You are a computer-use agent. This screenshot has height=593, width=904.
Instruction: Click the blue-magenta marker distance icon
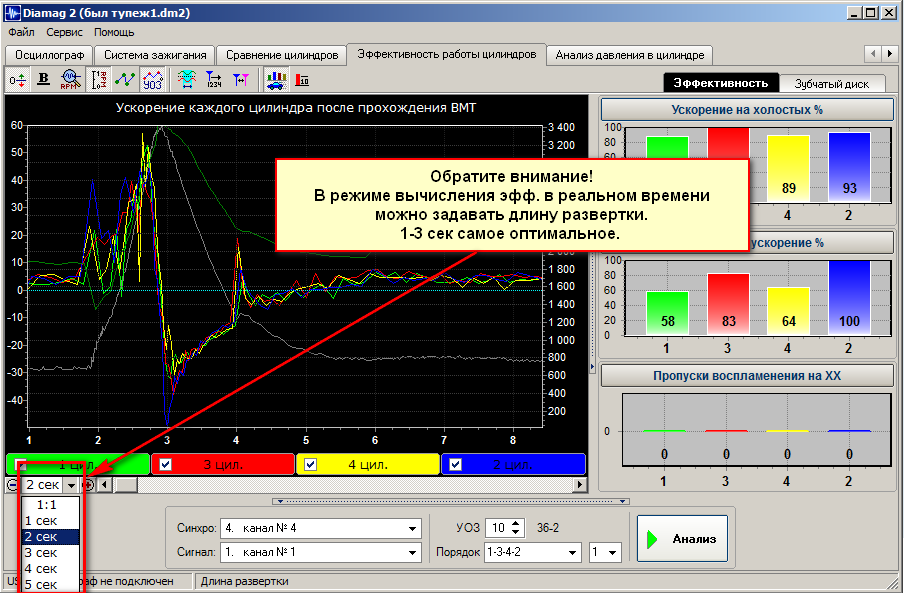pyautogui.click(x=241, y=80)
